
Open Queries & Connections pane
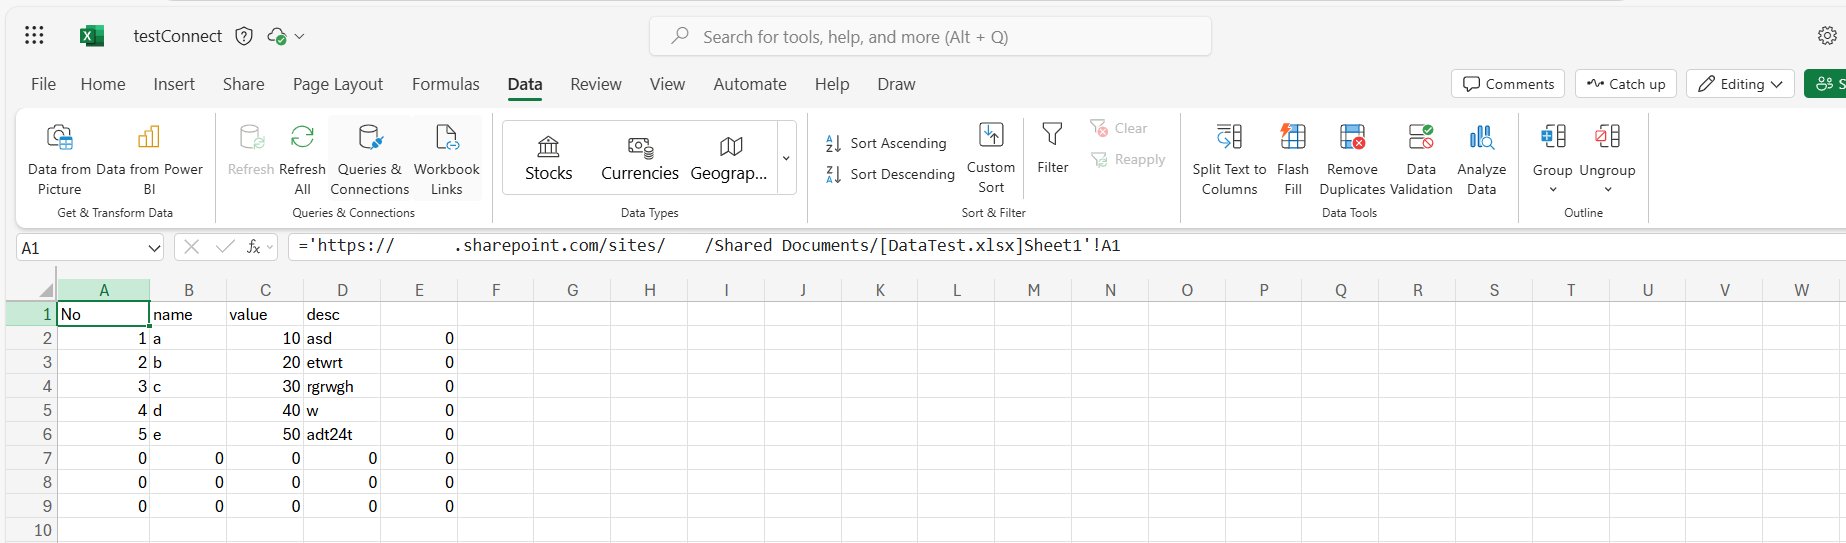pos(370,161)
